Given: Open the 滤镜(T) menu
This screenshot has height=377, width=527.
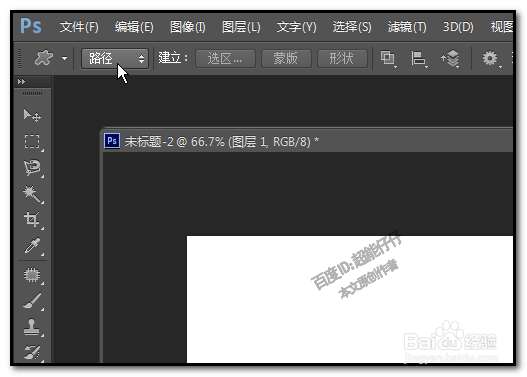Looking at the screenshot, I should [407, 27].
